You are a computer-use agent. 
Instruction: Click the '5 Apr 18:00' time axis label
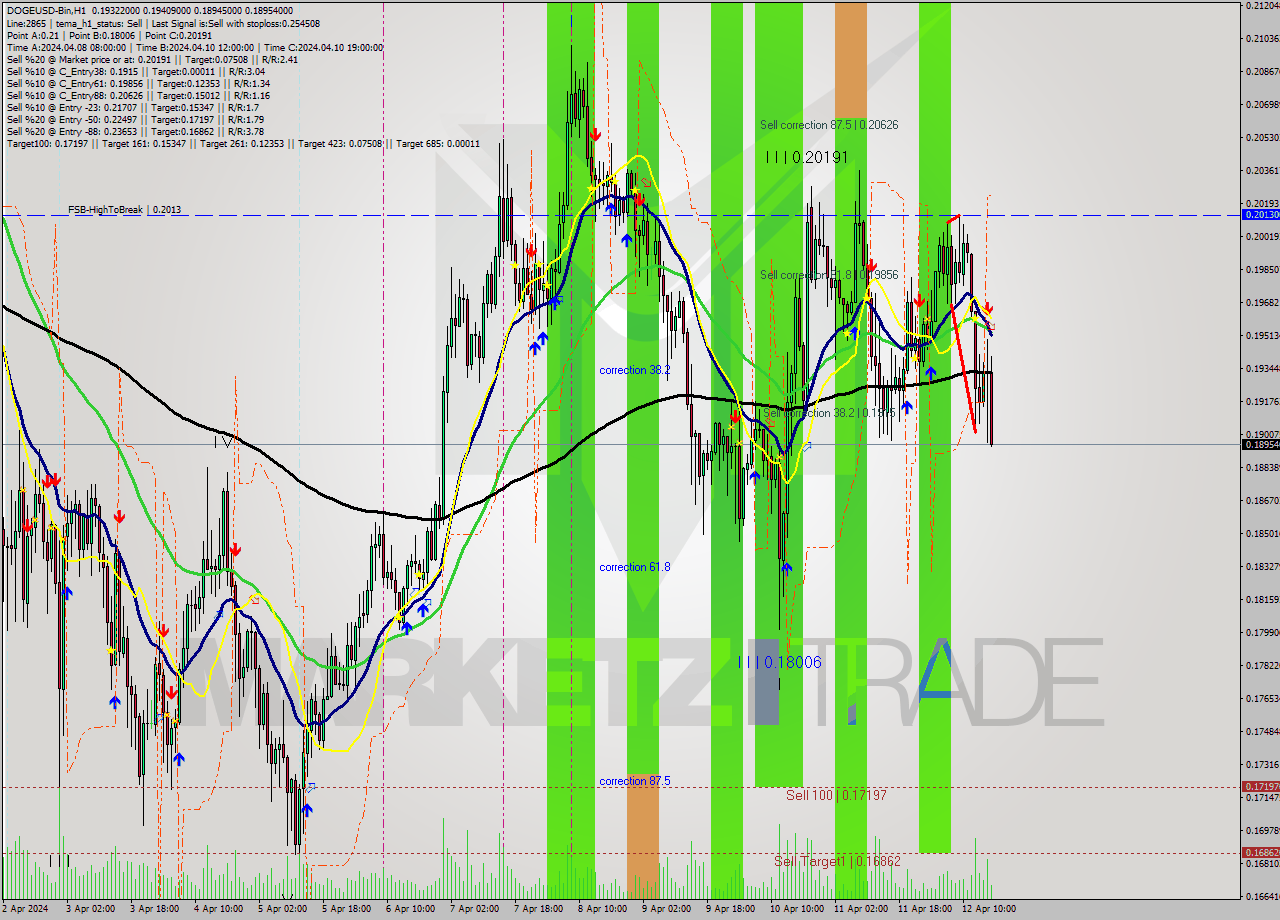point(345,909)
